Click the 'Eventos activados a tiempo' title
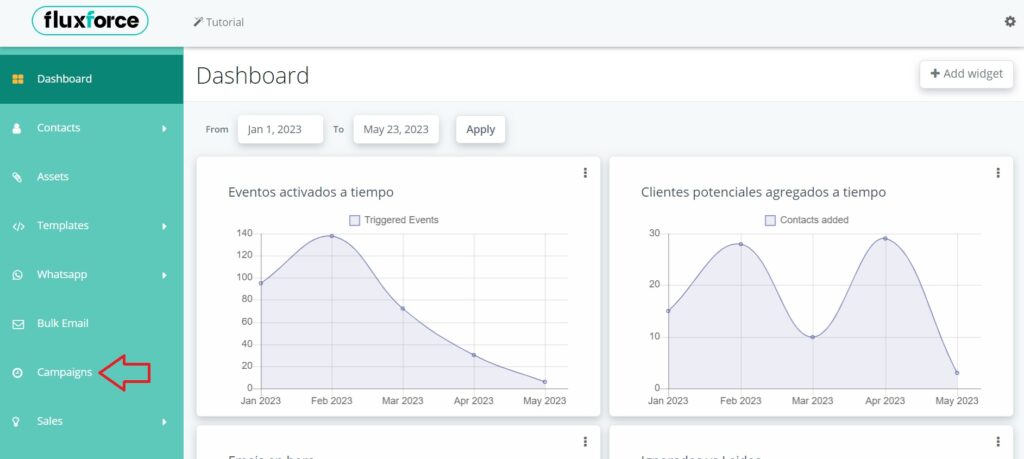Screen dimensions: 1024x459 [311, 193]
